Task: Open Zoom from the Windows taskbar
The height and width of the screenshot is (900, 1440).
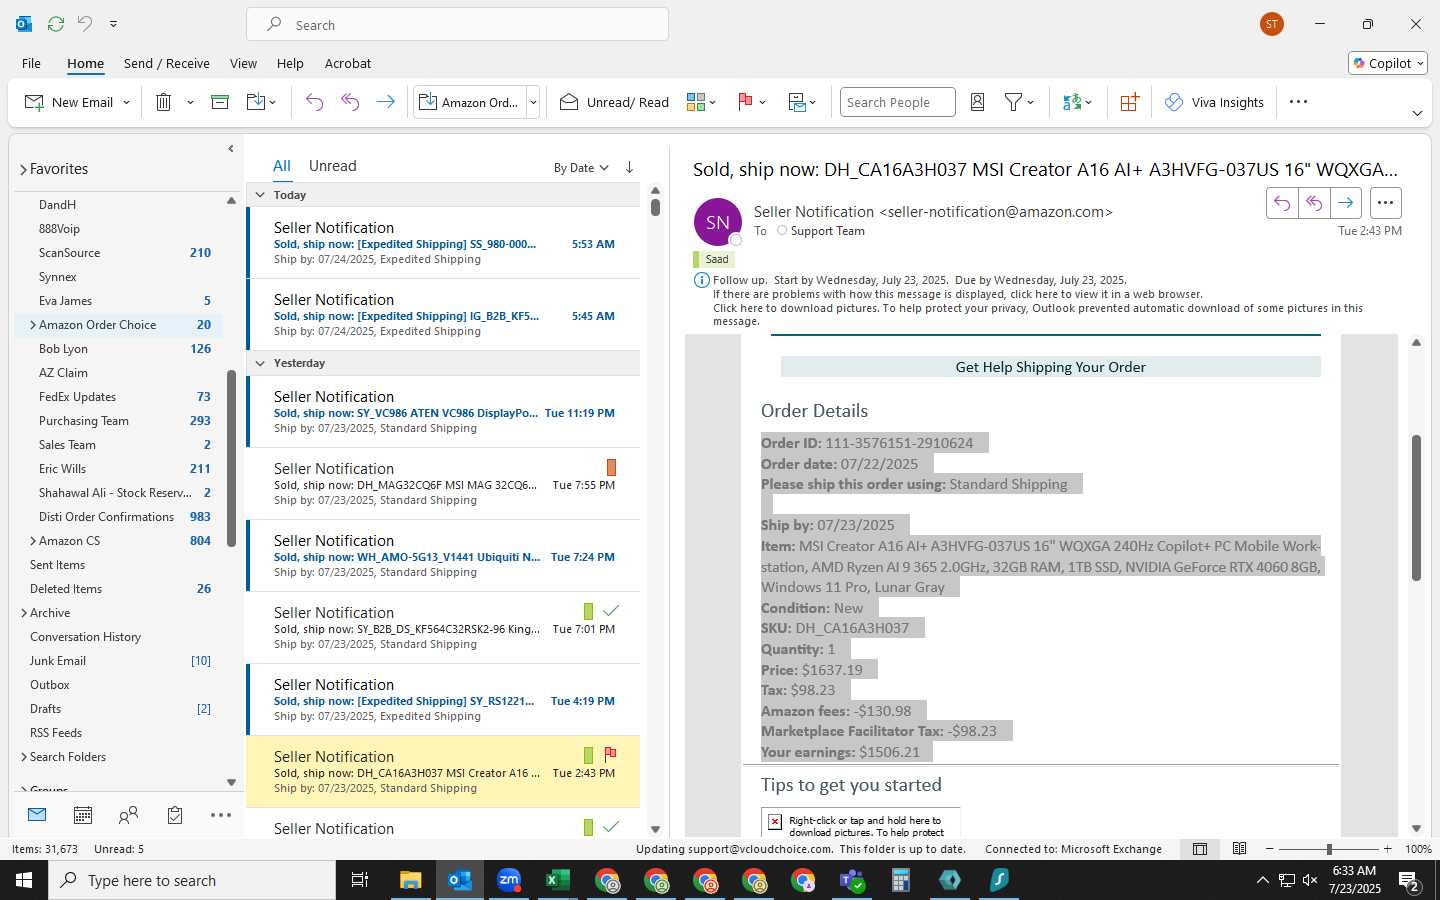Action: [x=509, y=880]
